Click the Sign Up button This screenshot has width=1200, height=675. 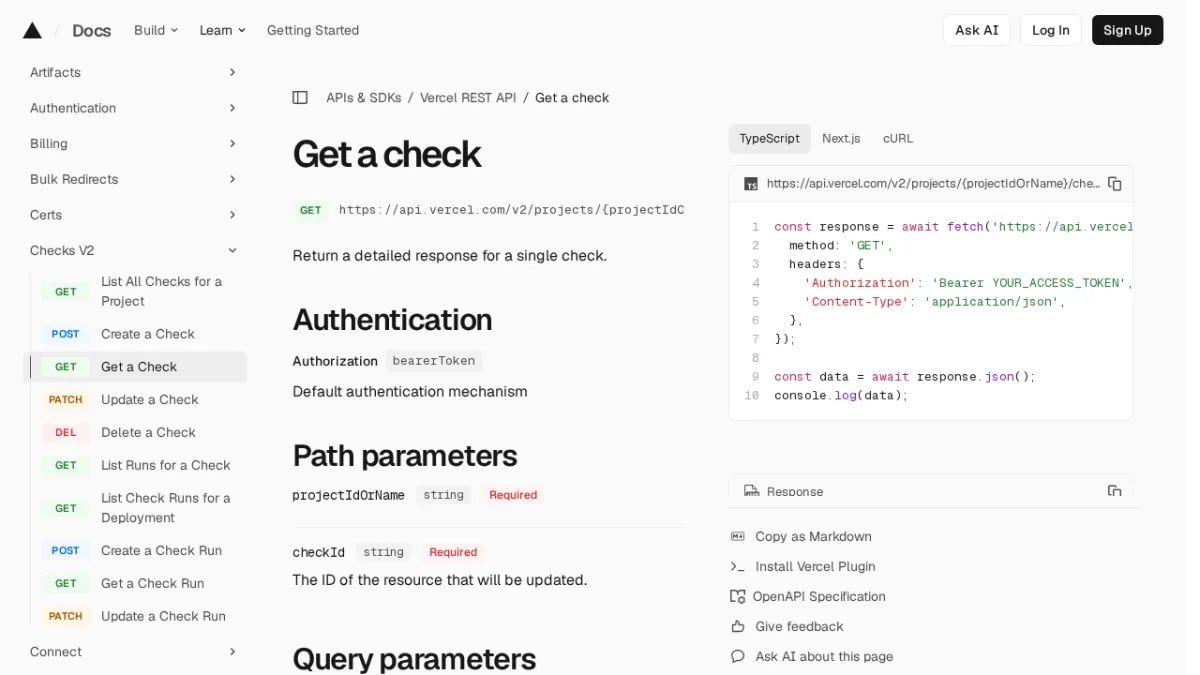click(1127, 30)
